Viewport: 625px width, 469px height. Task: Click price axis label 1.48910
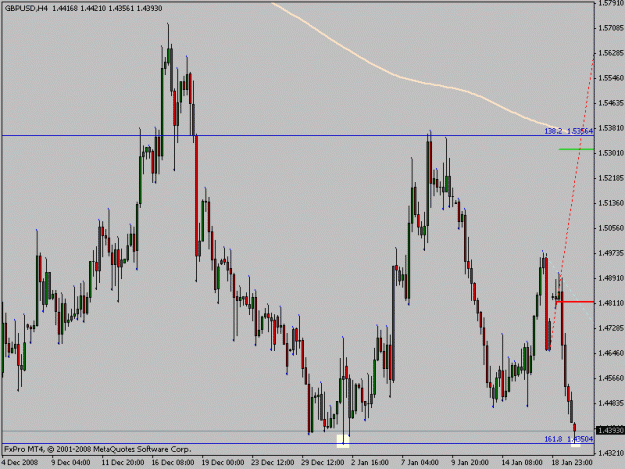[611, 278]
